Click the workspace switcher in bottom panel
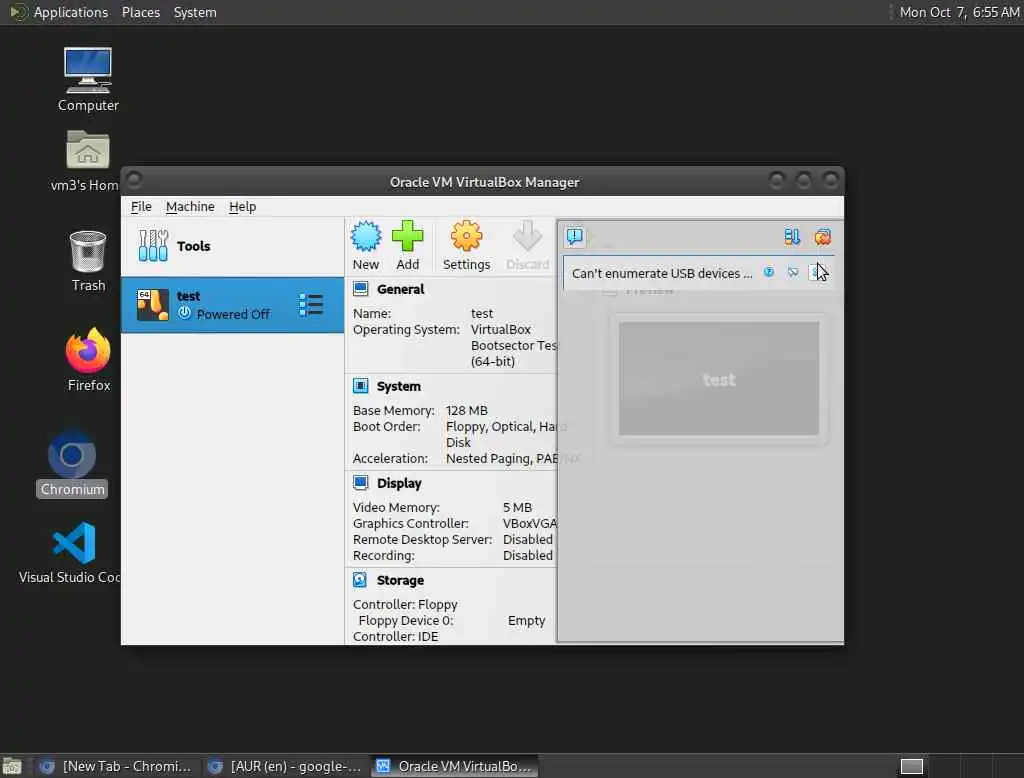The width and height of the screenshot is (1024, 778). coord(912,766)
